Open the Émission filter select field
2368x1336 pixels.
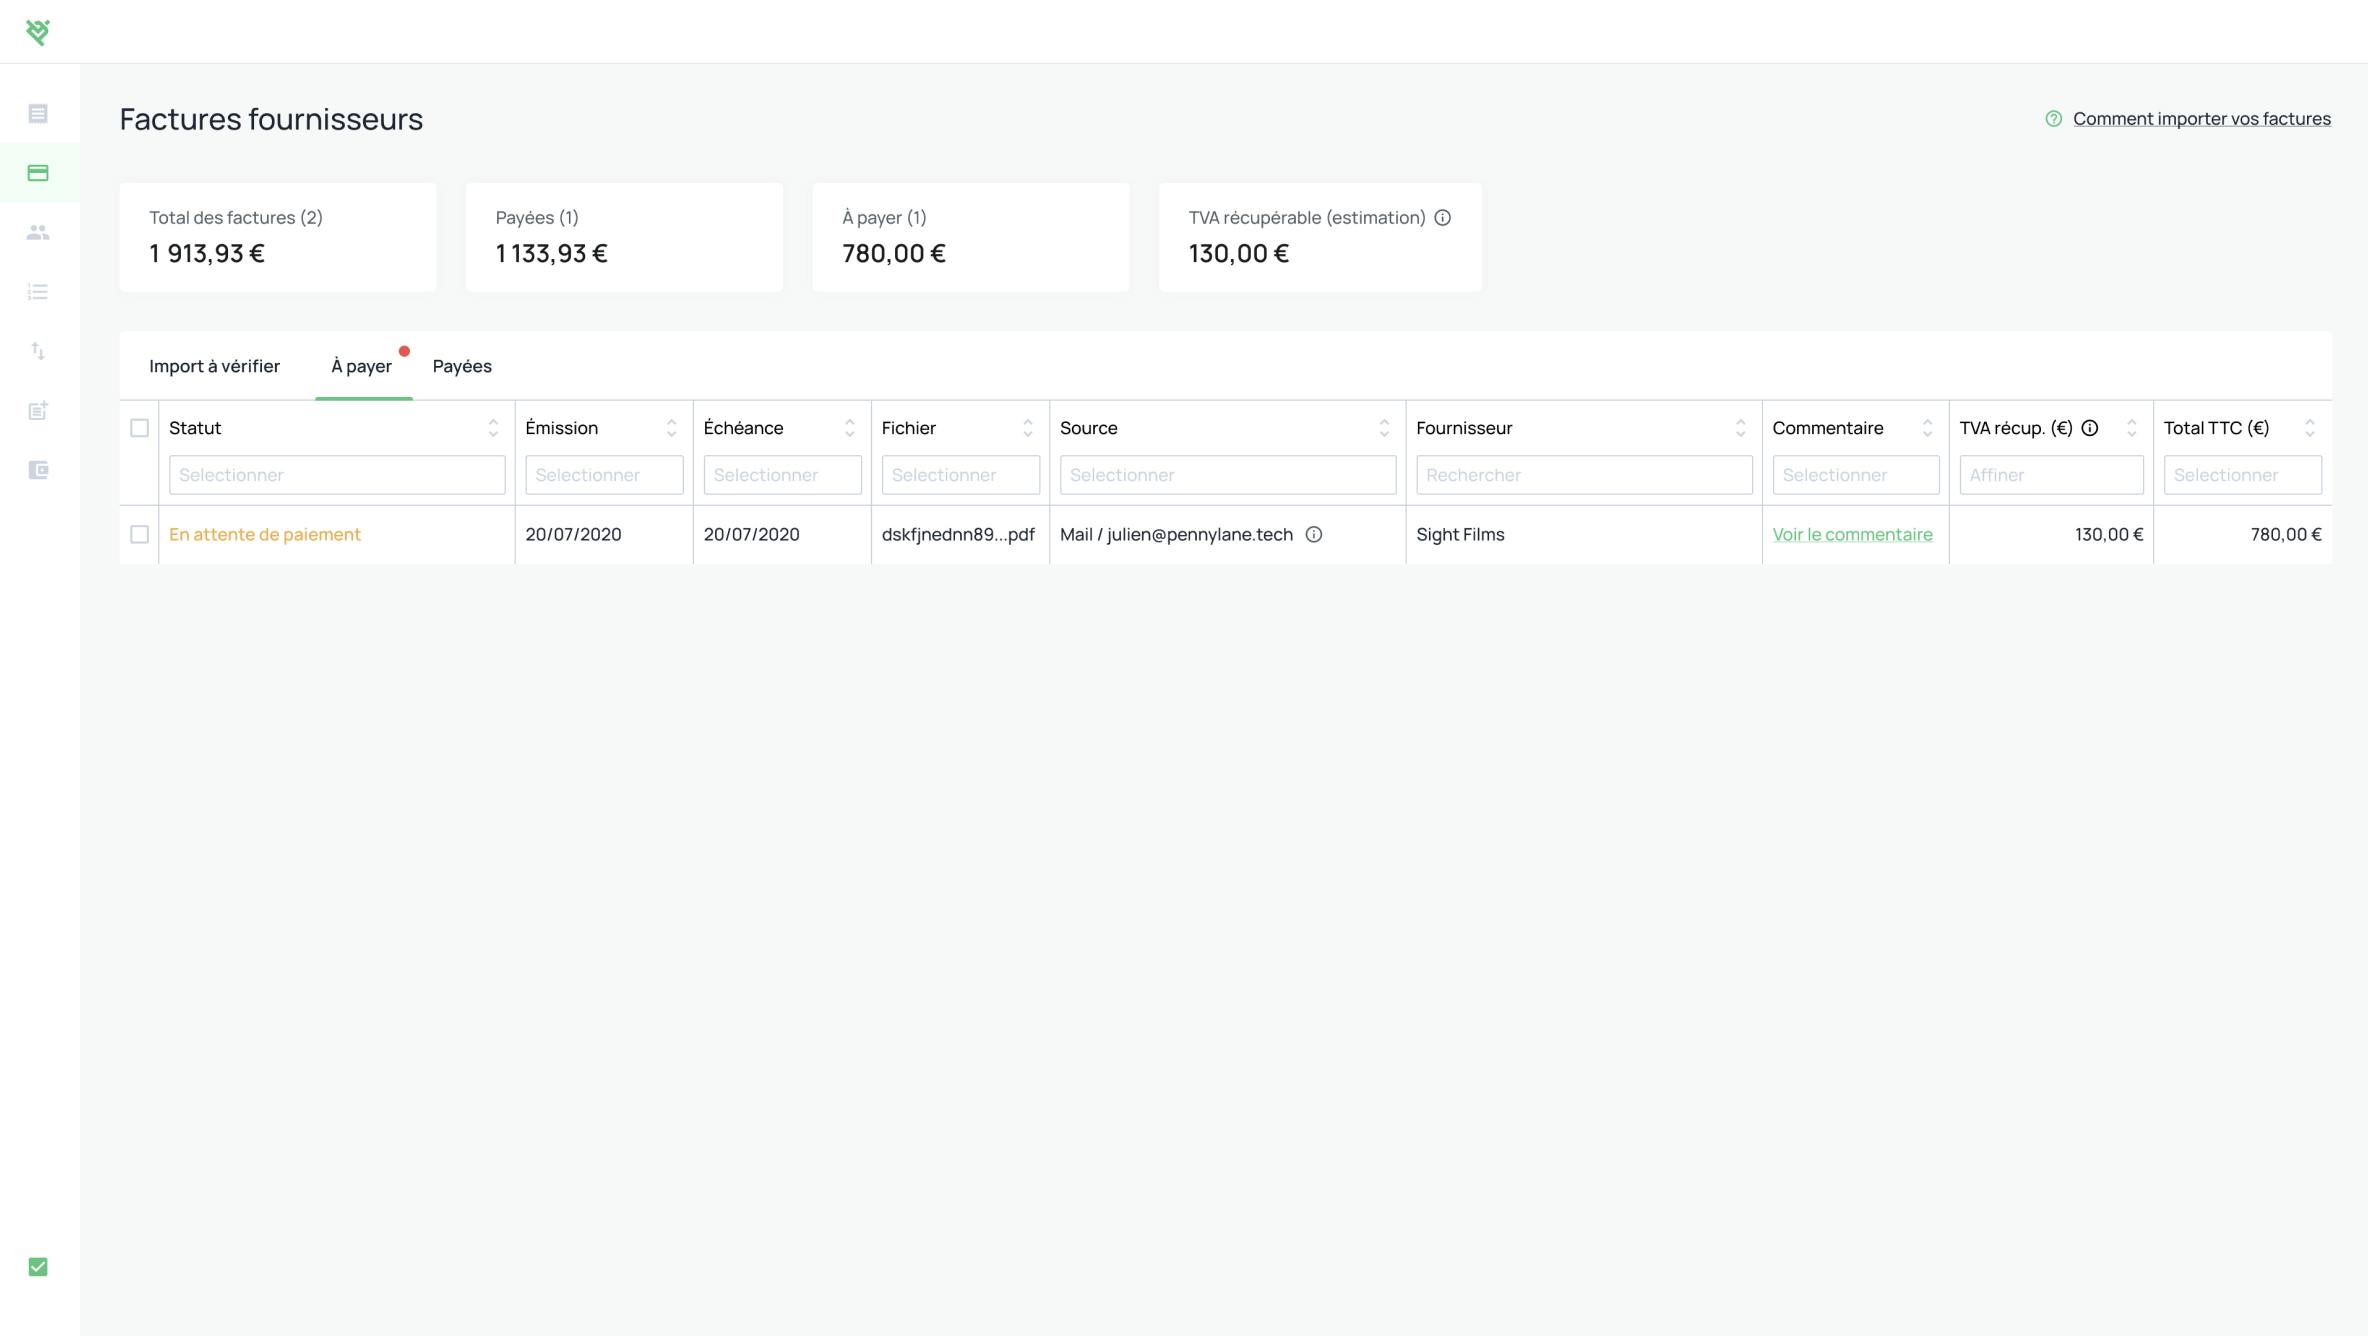(x=604, y=475)
